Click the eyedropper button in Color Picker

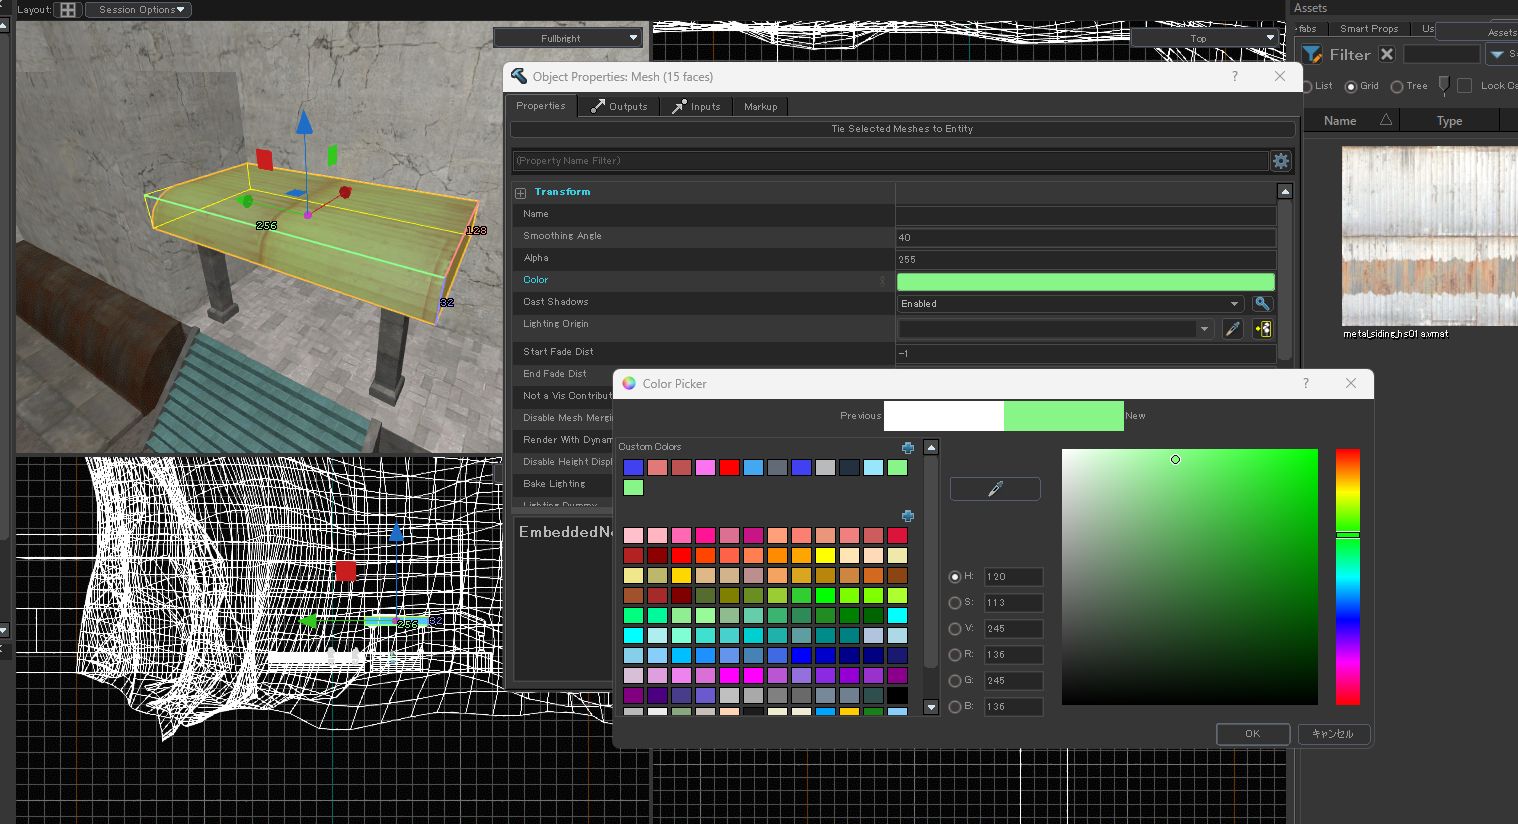coord(994,488)
